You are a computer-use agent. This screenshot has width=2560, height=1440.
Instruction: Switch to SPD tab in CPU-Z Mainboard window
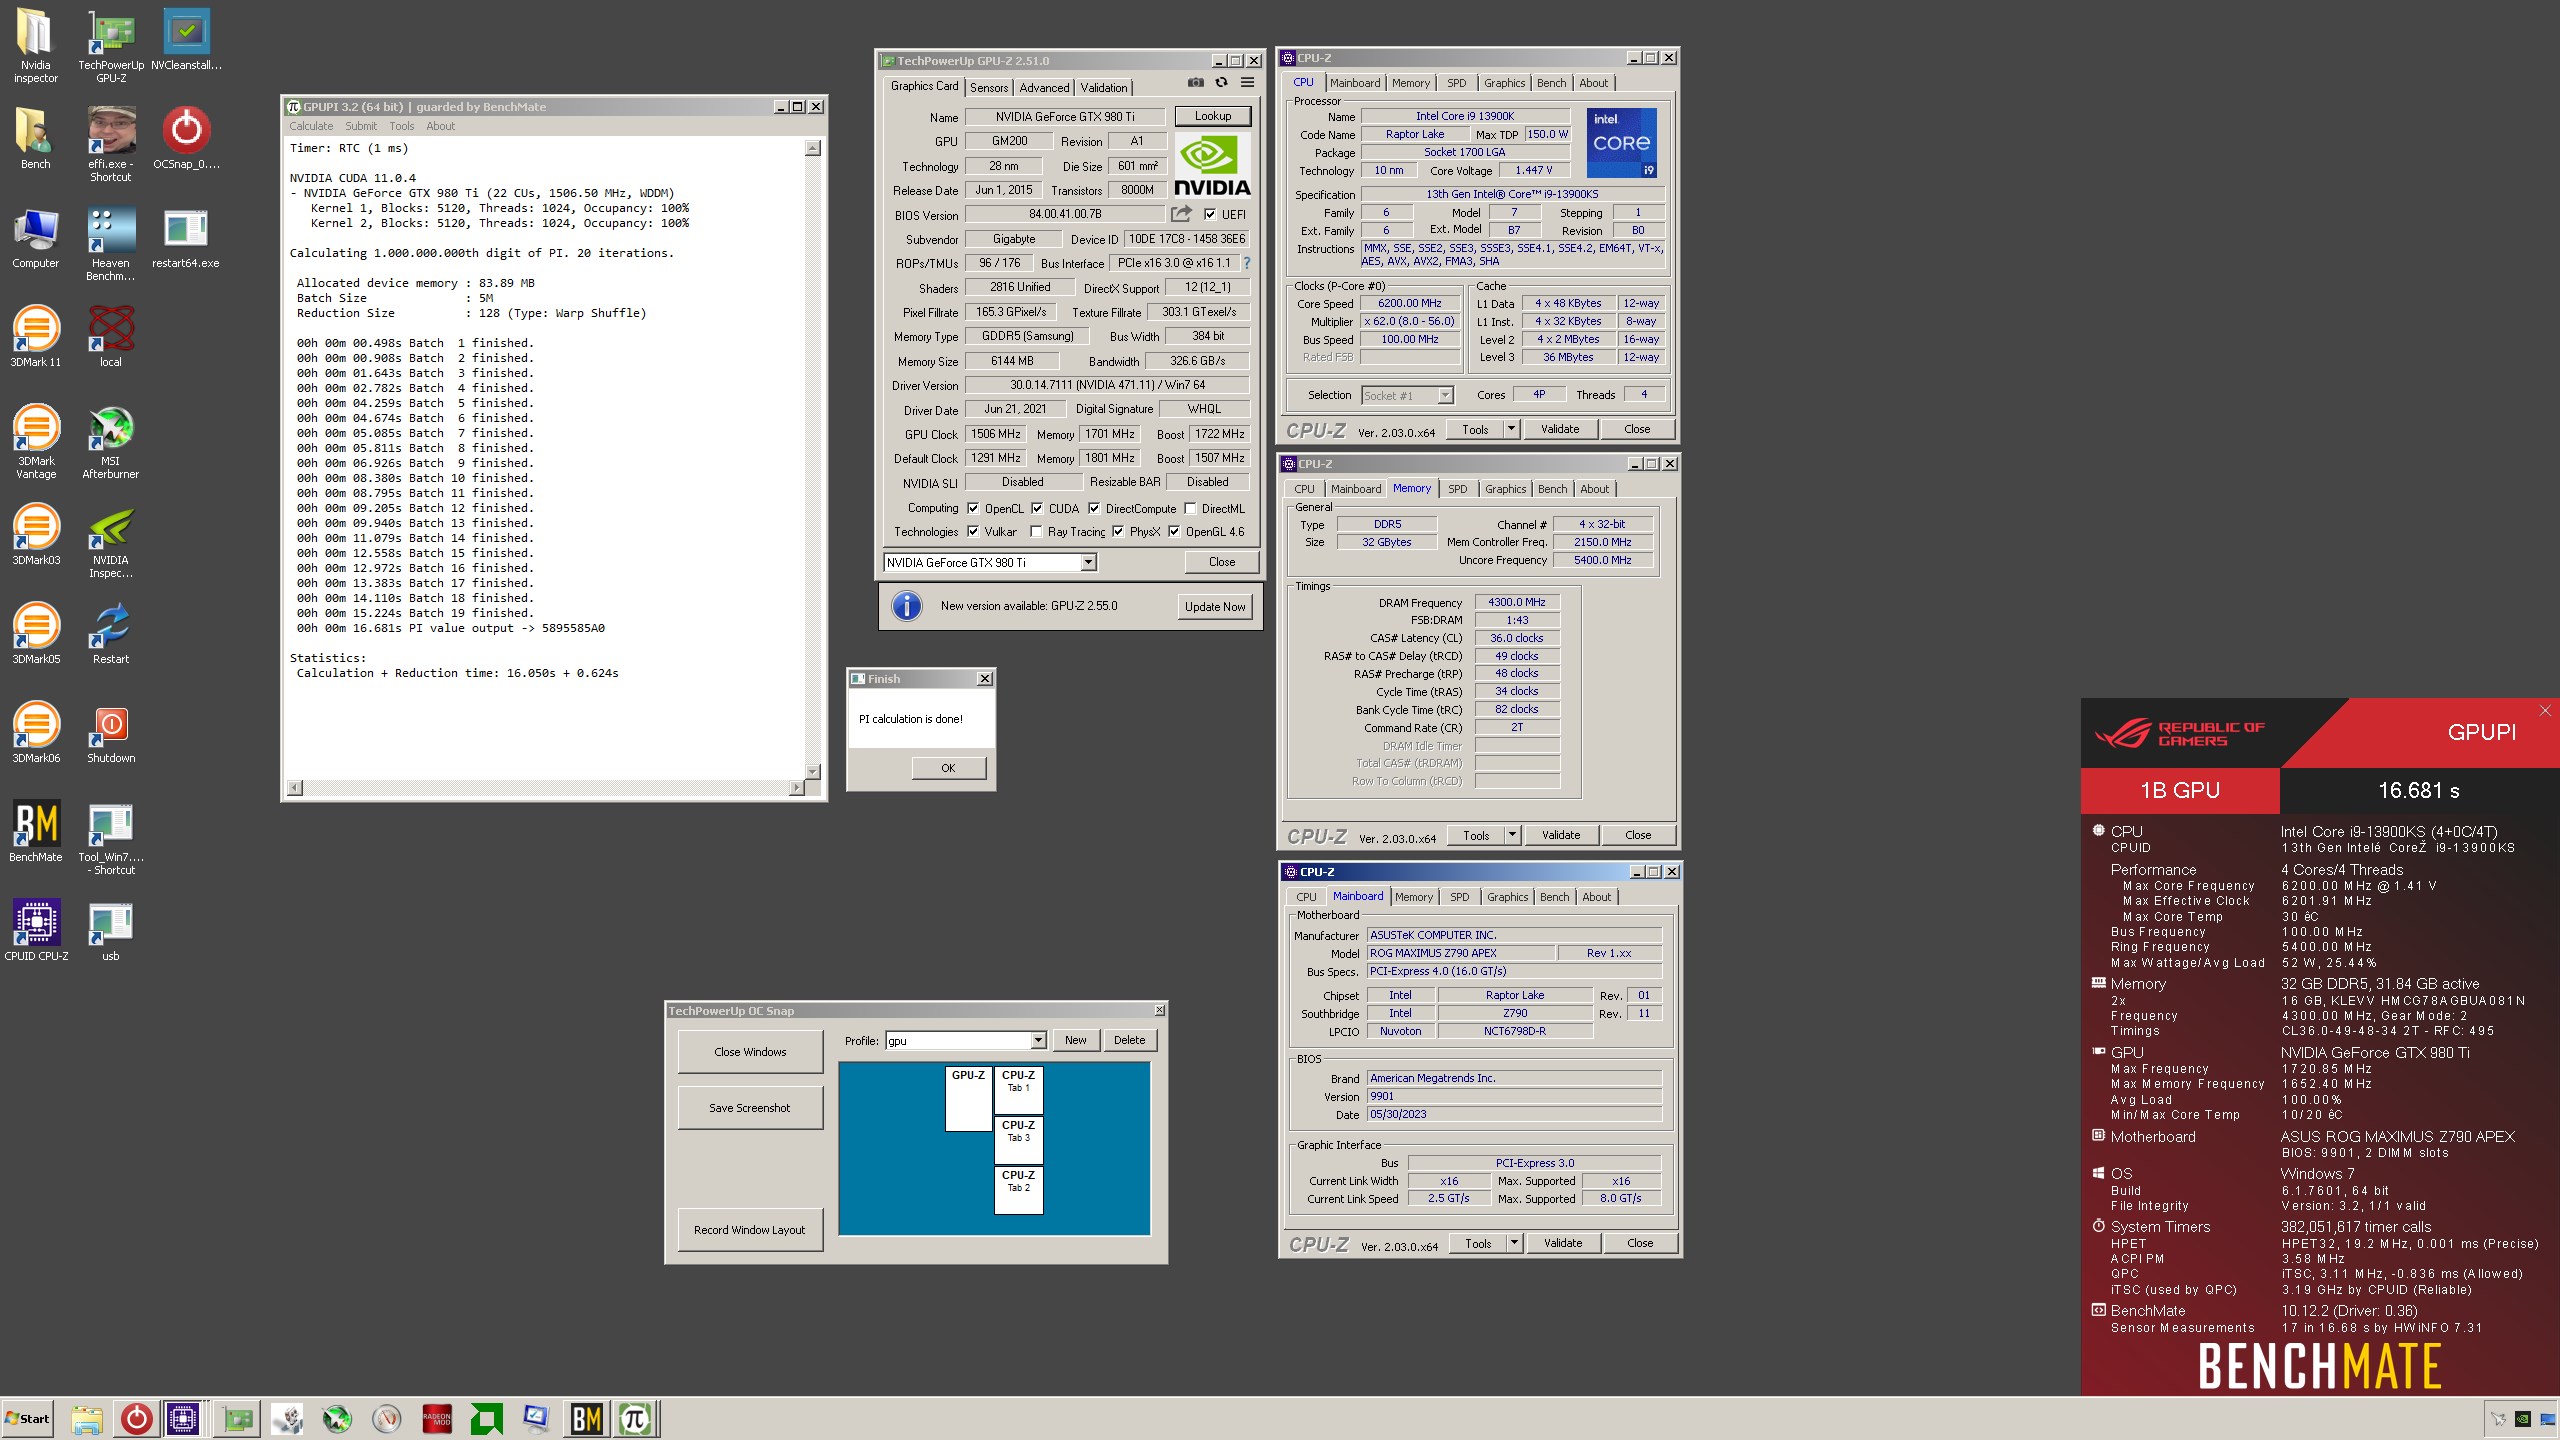coord(1459,897)
